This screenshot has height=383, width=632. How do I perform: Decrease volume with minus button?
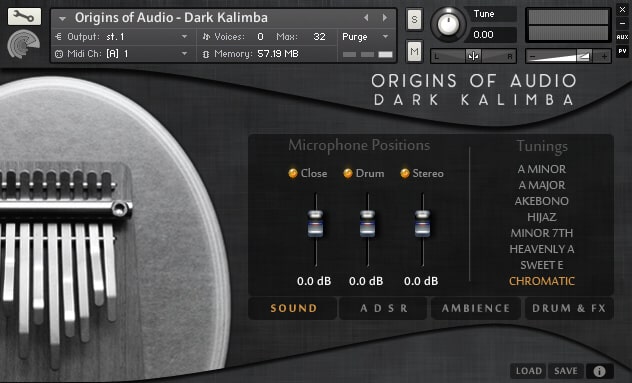[x=532, y=56]
